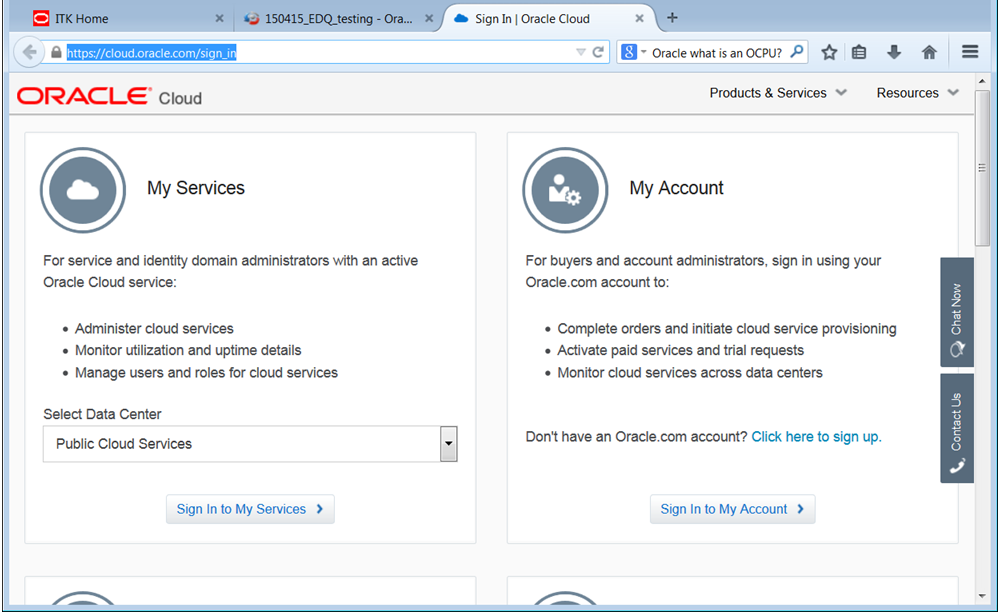Click Manage users and roles bullet text

click(x=207, y=372)
